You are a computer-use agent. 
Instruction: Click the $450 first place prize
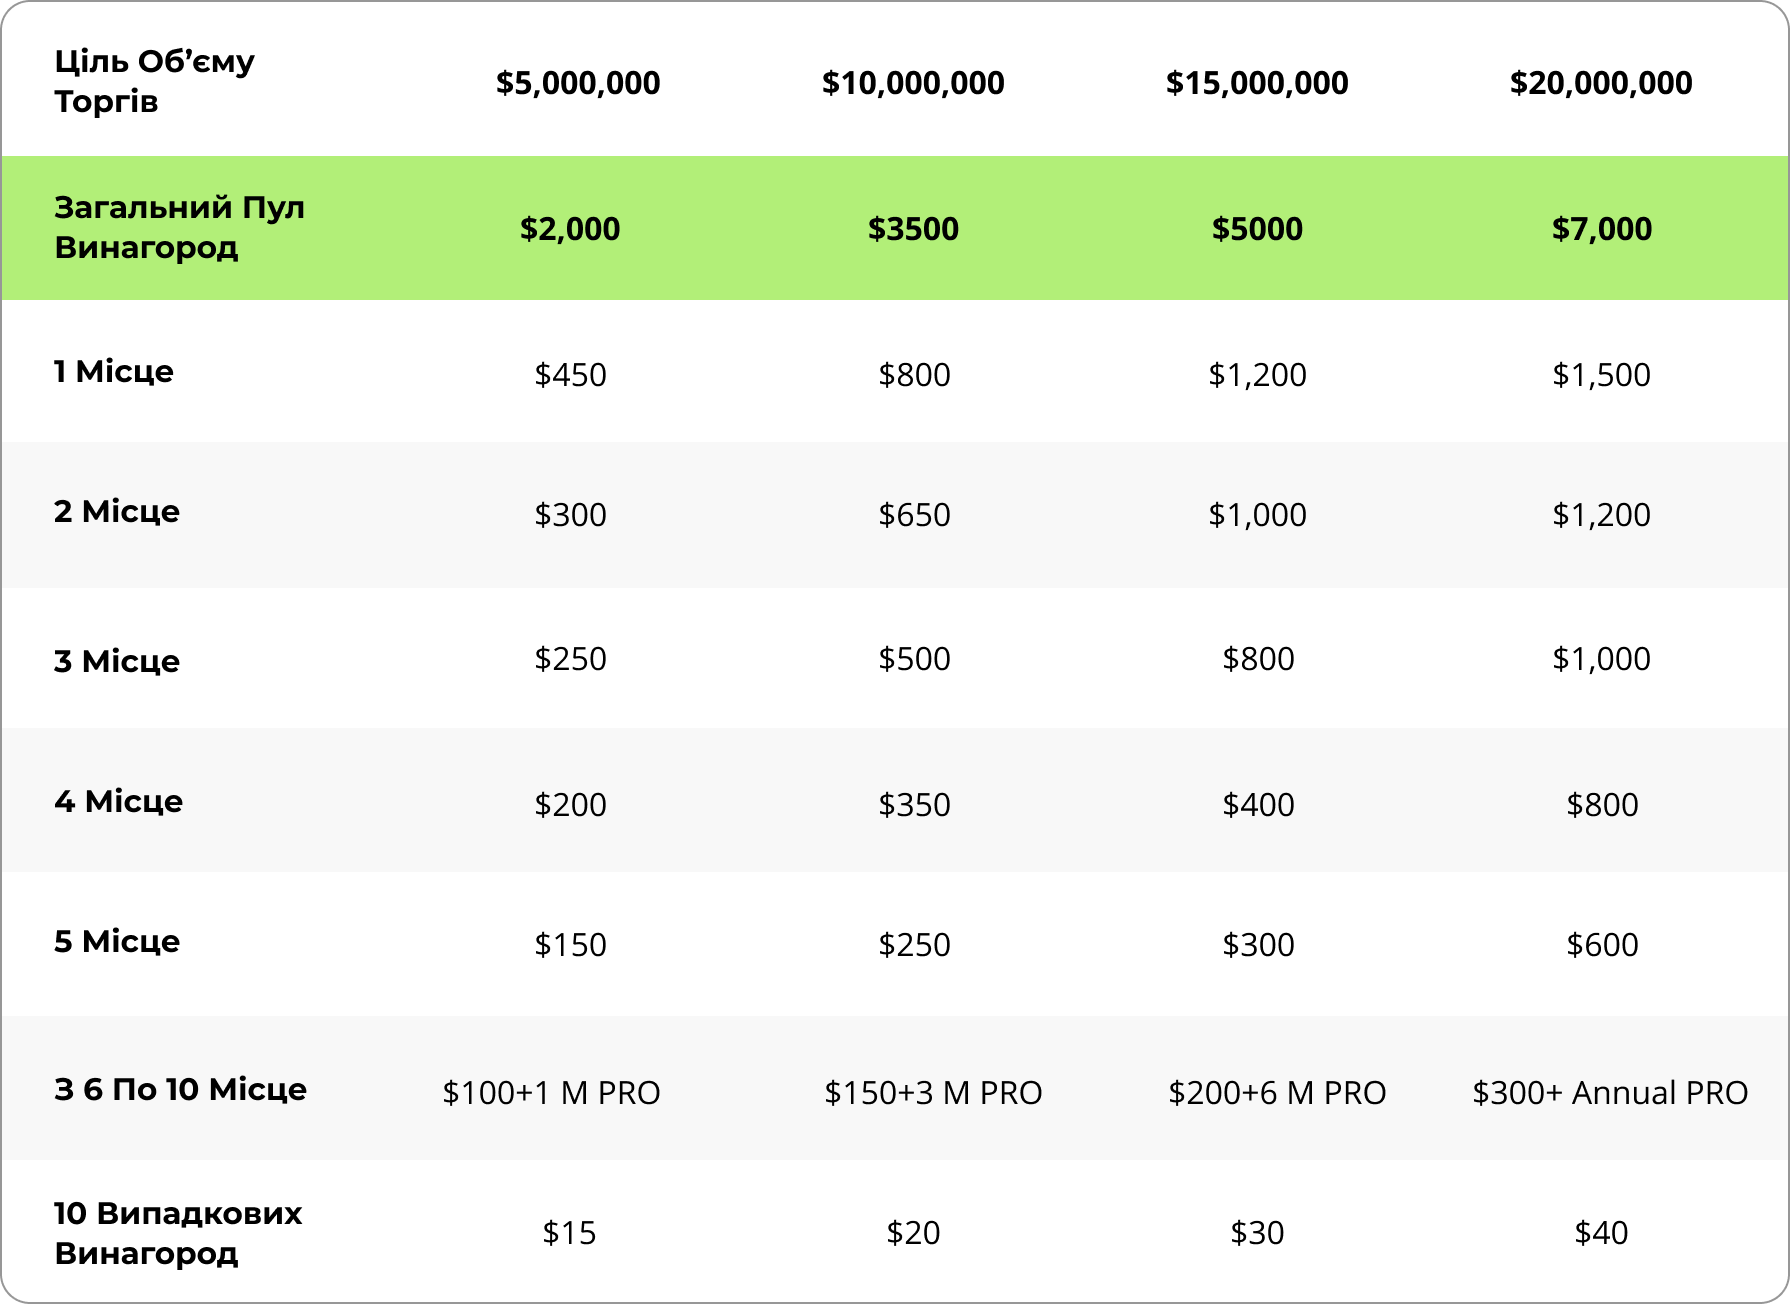(570, 375)
